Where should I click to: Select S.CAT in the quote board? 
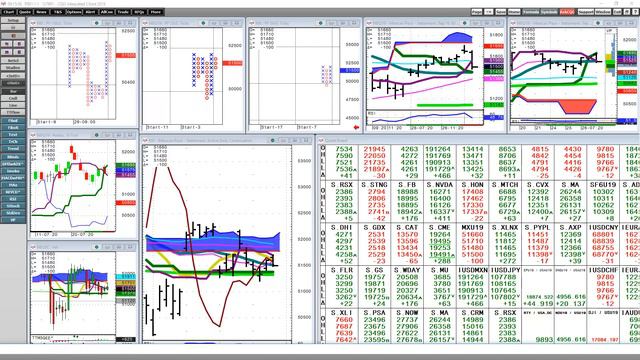coord(407,227)
